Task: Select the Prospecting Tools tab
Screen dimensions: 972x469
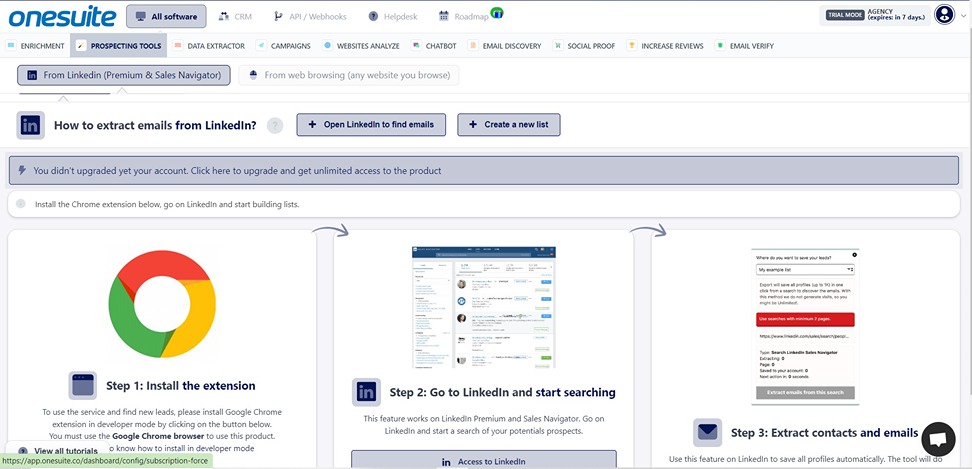Action: click(x=119, y=46)
